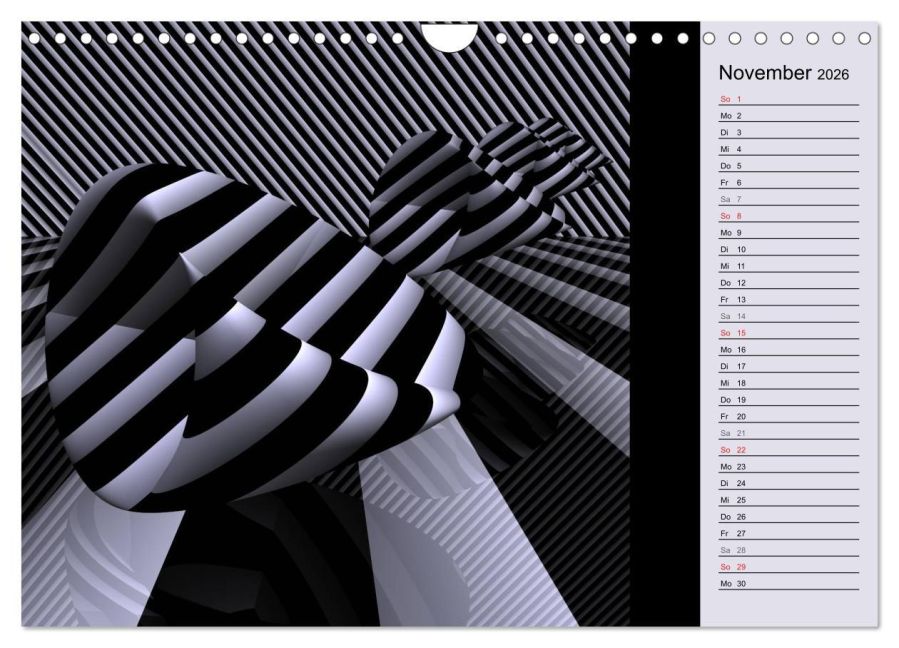899x648 pixels.
Task: Select the So 29 date row
Action: [x=789, y=567]
